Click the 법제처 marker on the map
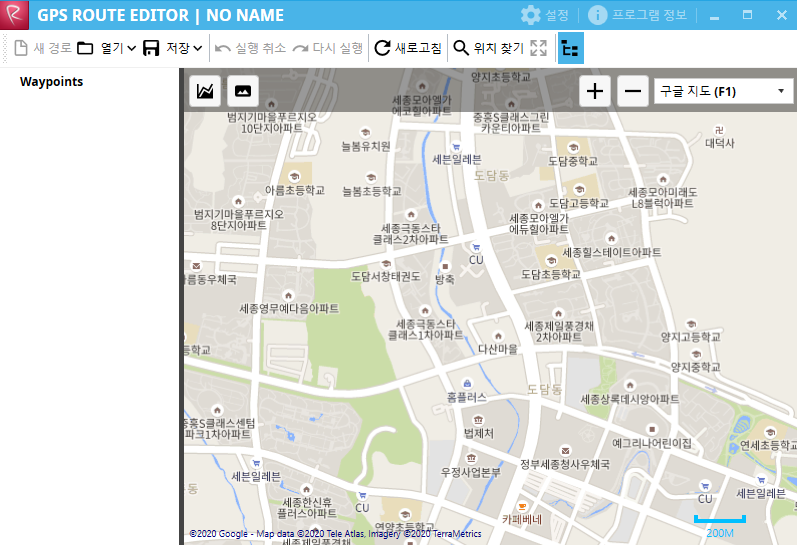 coord(478,420)
